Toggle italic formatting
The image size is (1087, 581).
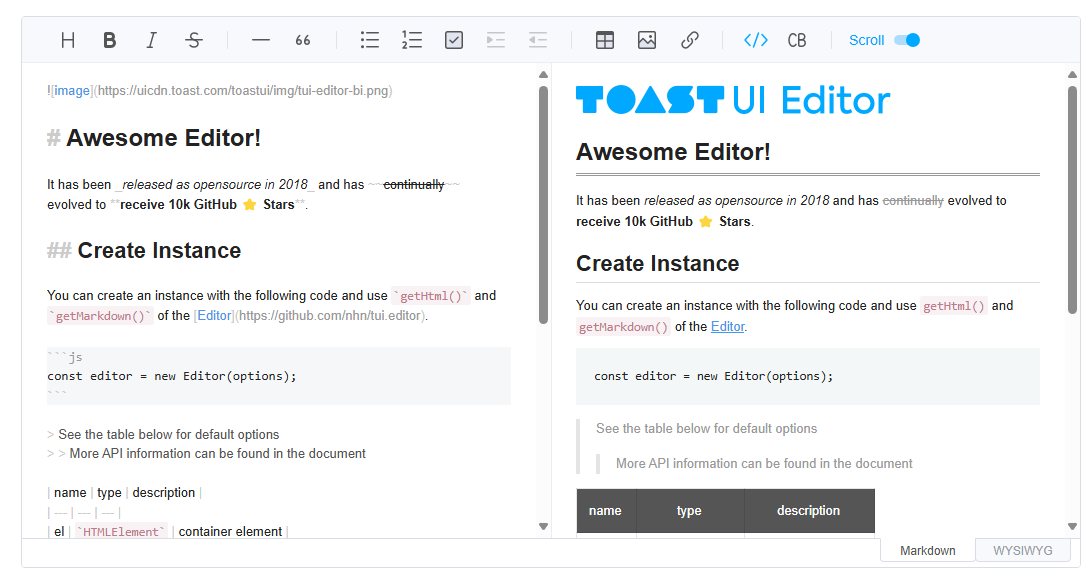click(151, 40)
